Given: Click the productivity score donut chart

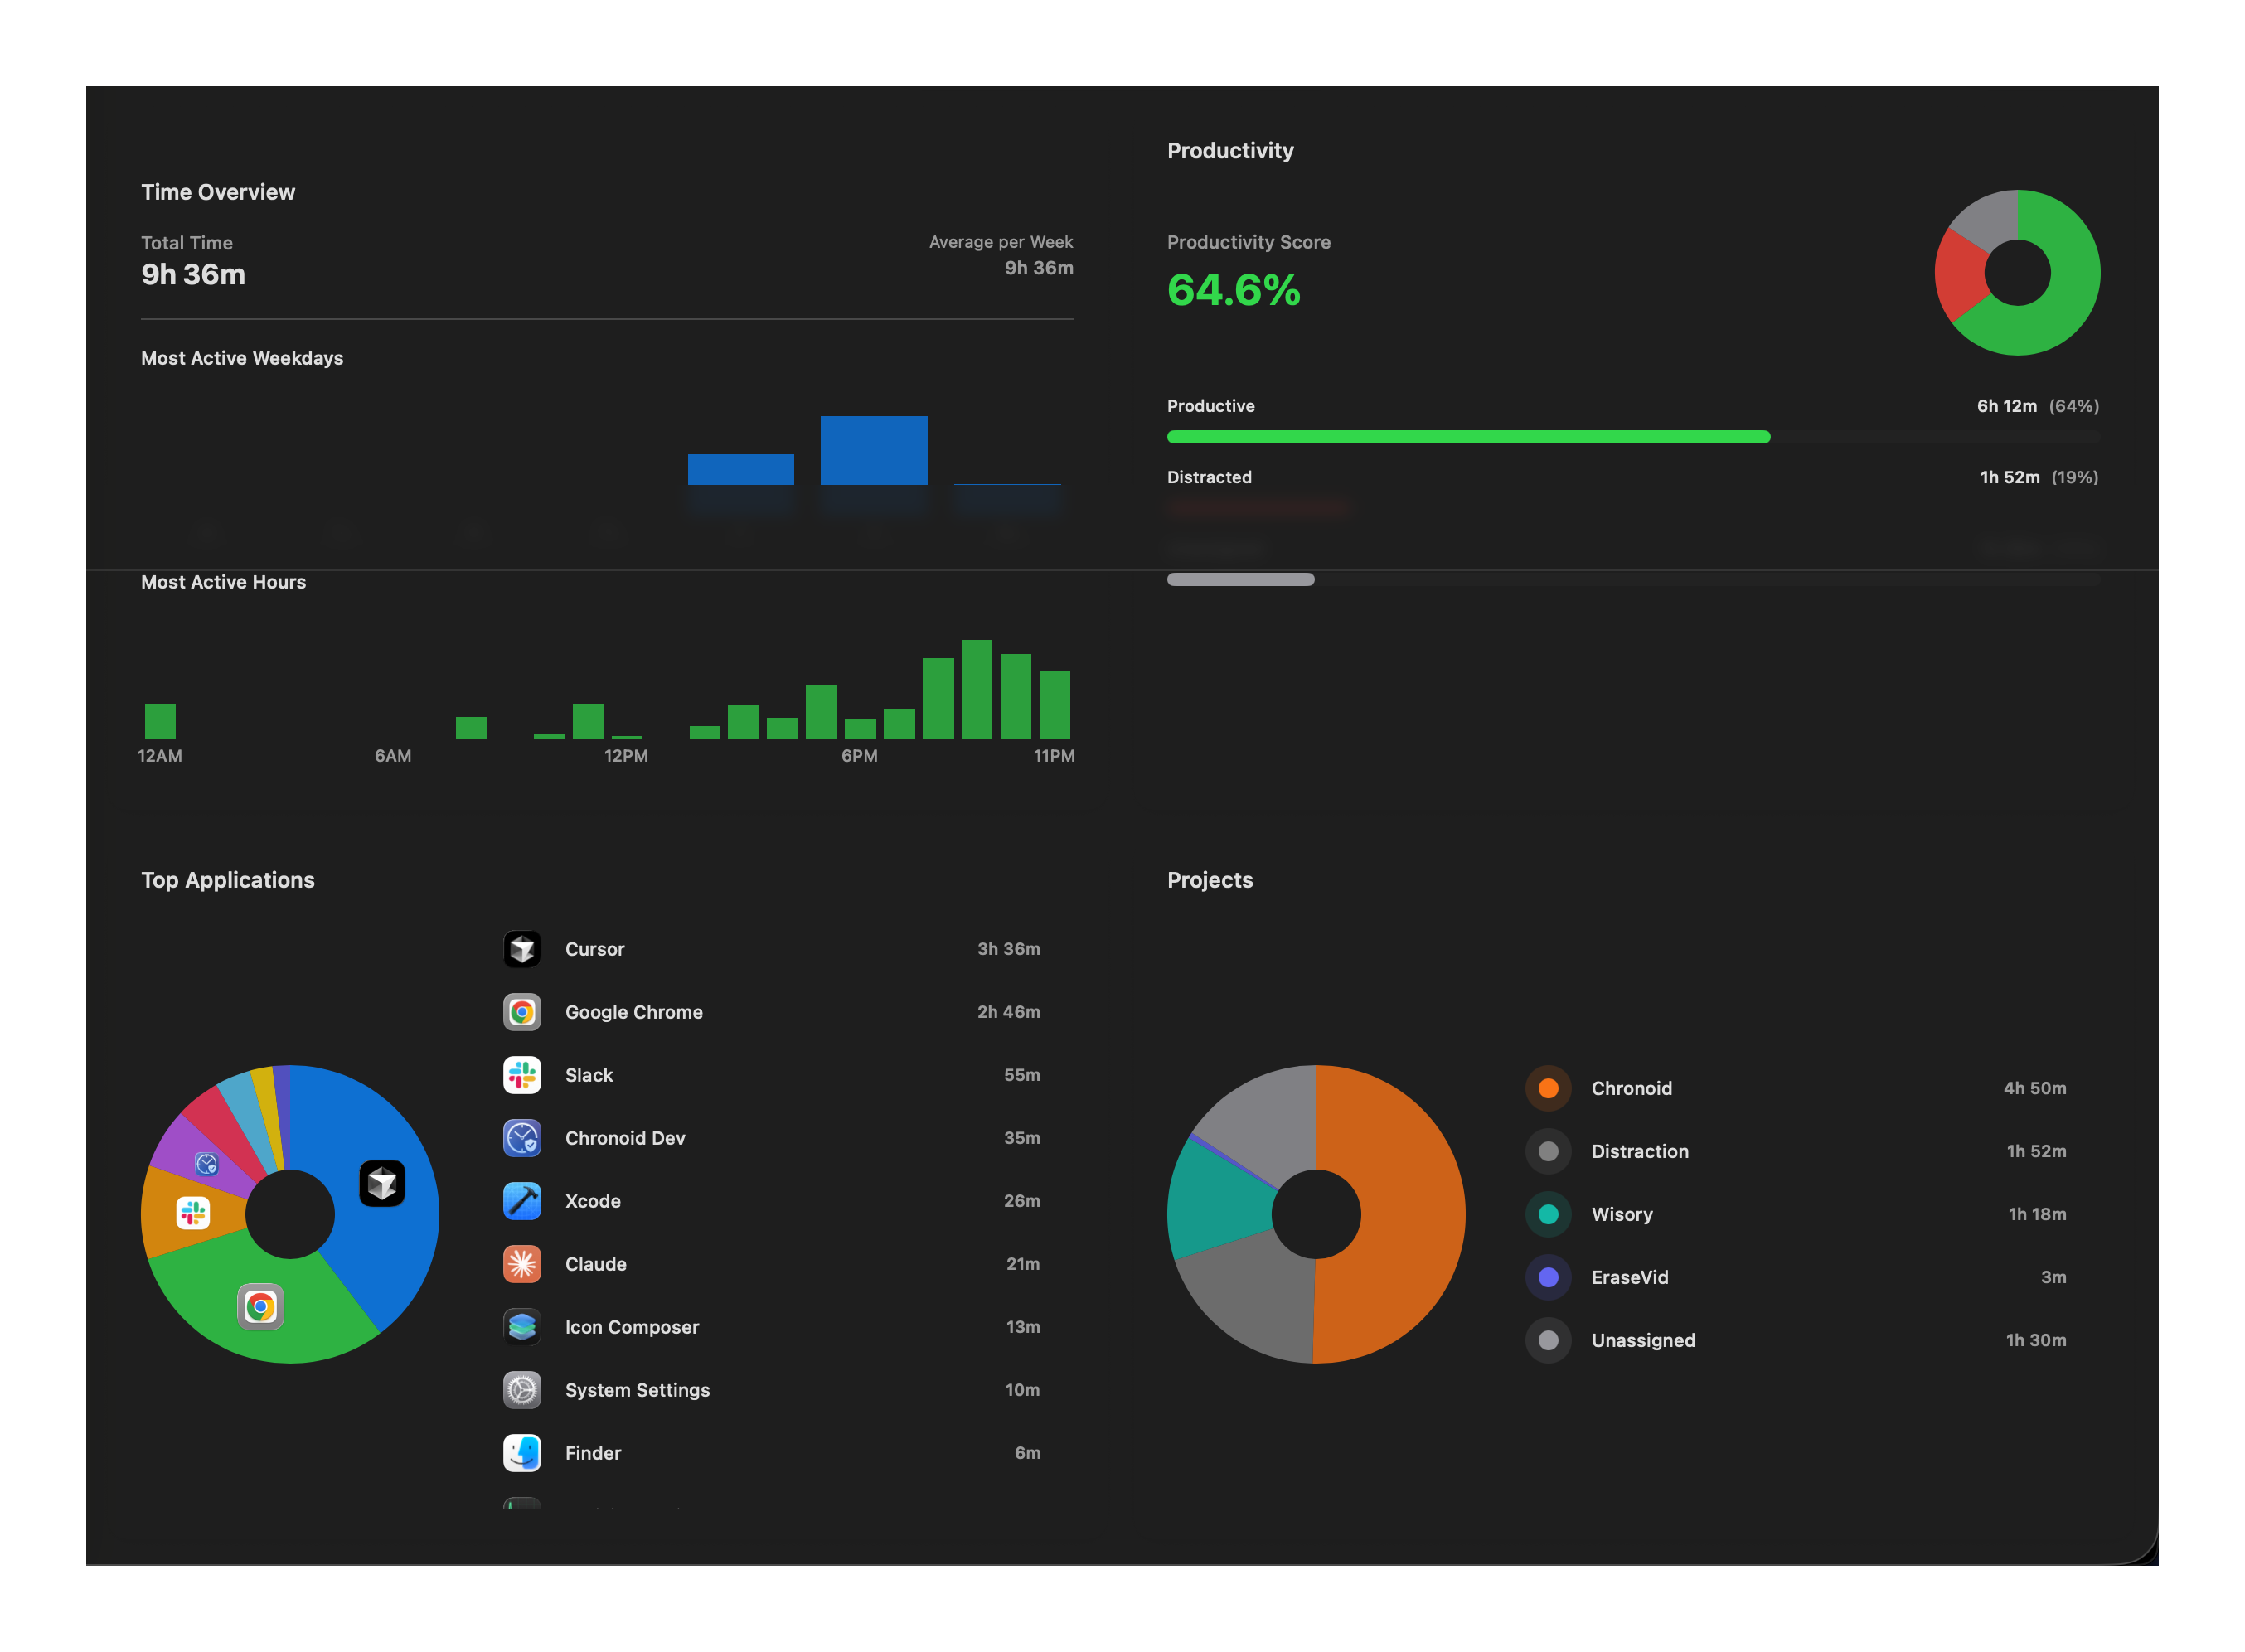Looking at the screenshot, I should tap(2017, 272).
